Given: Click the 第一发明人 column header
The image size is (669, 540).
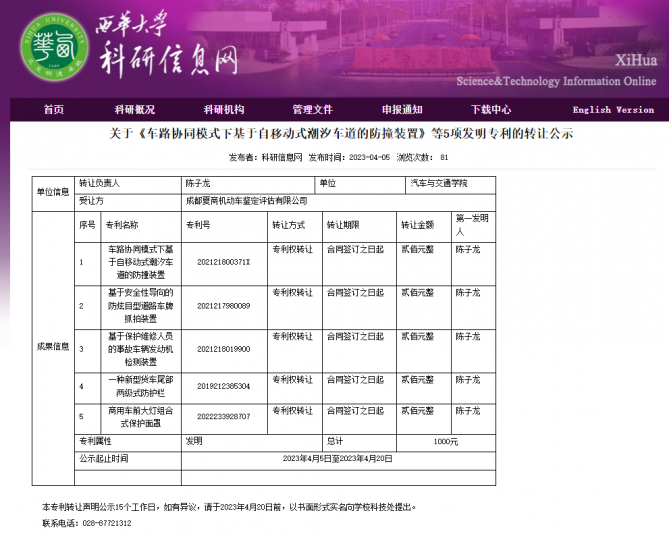Looking at the screenshot, I should pyautogui.click(x=472, y=225).
